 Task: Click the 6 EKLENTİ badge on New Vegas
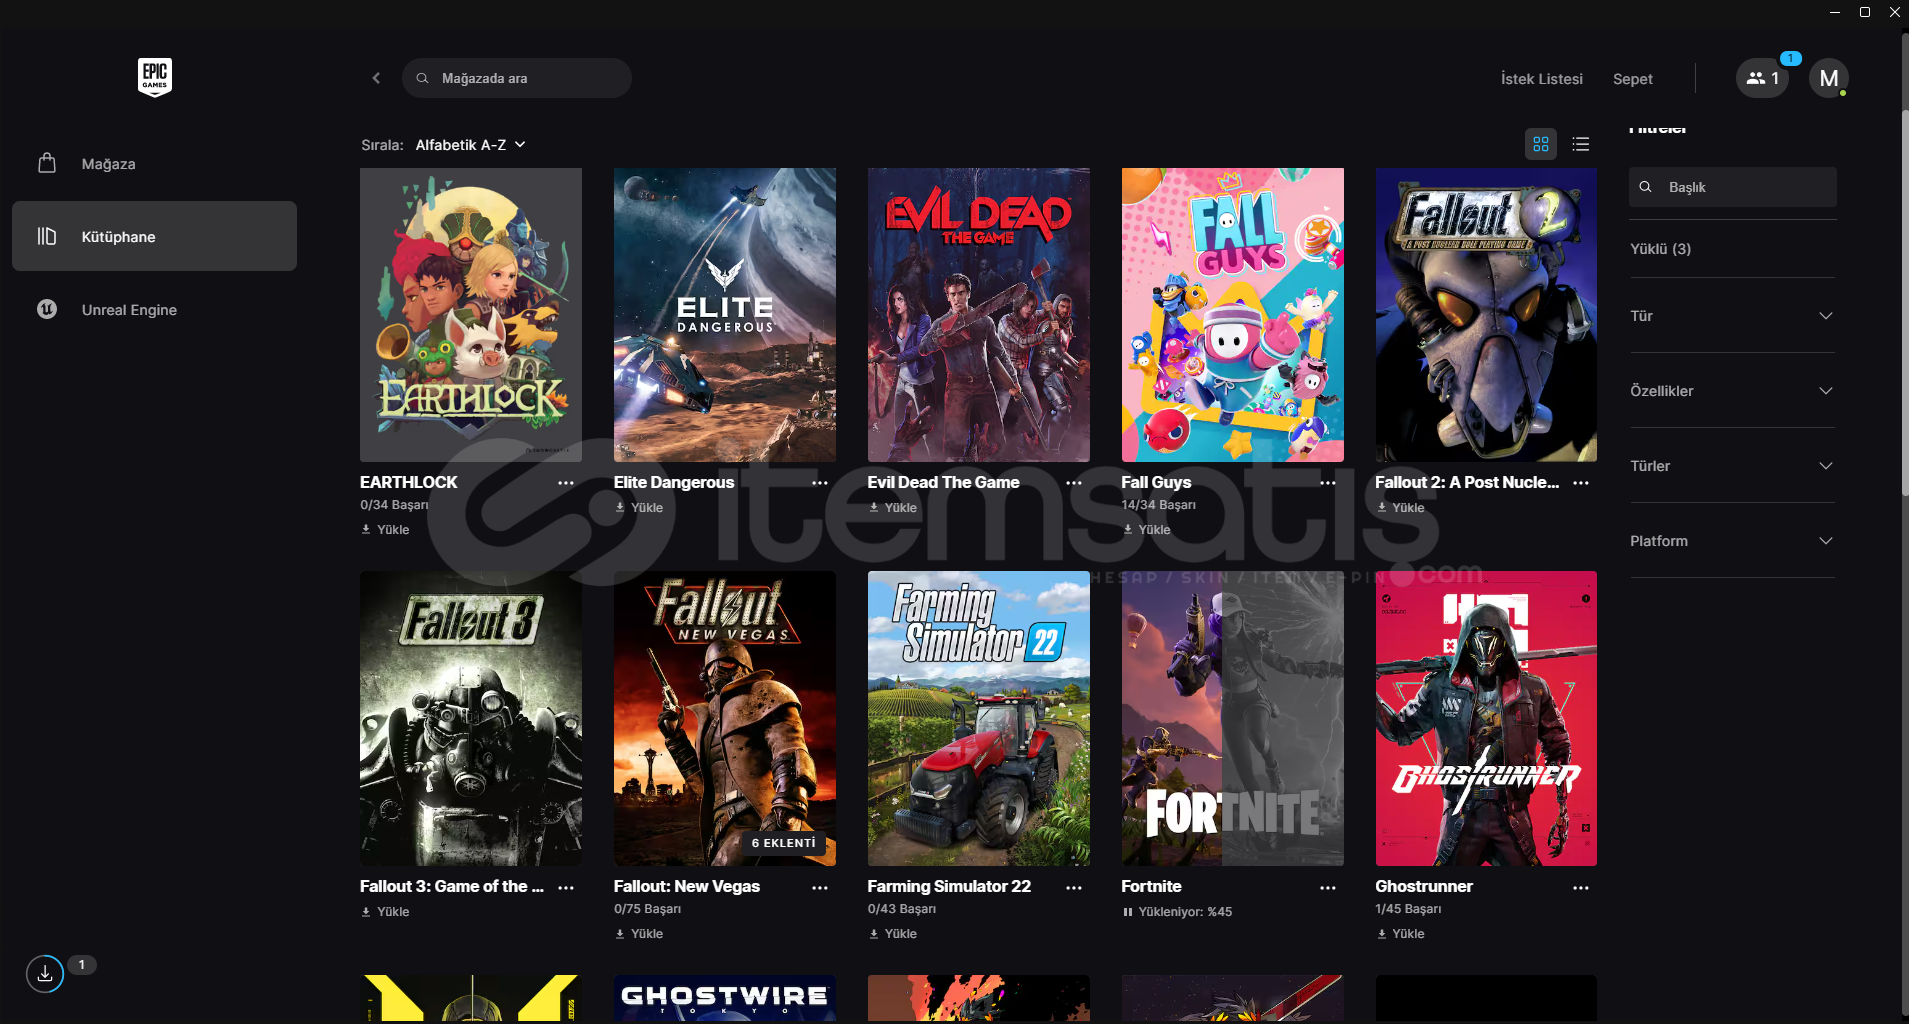pos(784,843)
